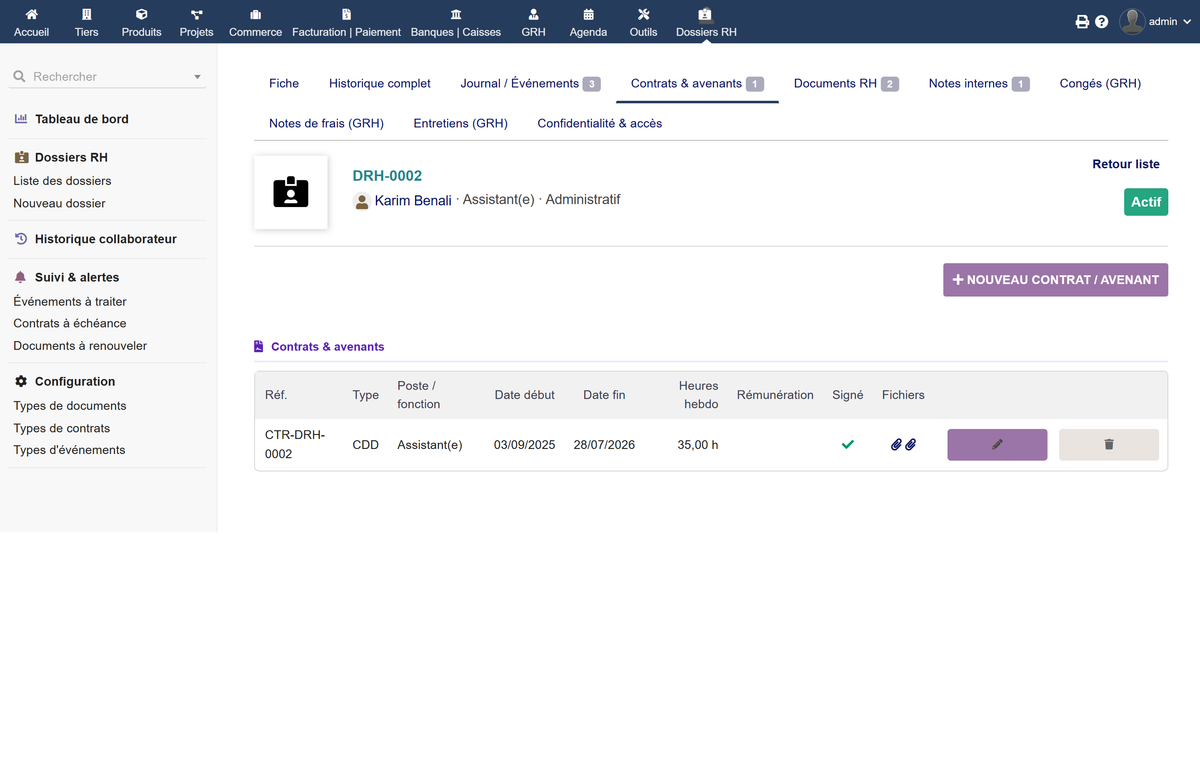Create Nouveau dossier from sidebar
The height and width of the screenshot is (783, 1200).
click(x=59, y=203)
